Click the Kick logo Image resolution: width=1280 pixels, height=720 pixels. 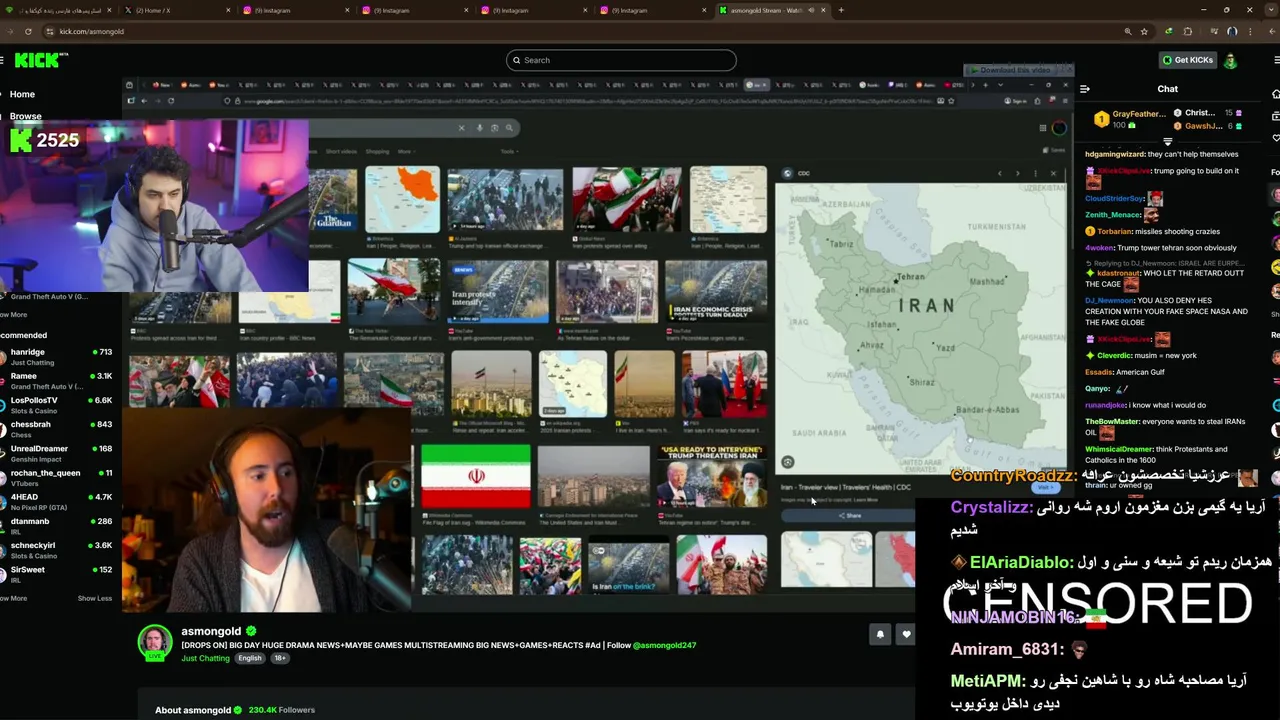(x=40, y=60)
